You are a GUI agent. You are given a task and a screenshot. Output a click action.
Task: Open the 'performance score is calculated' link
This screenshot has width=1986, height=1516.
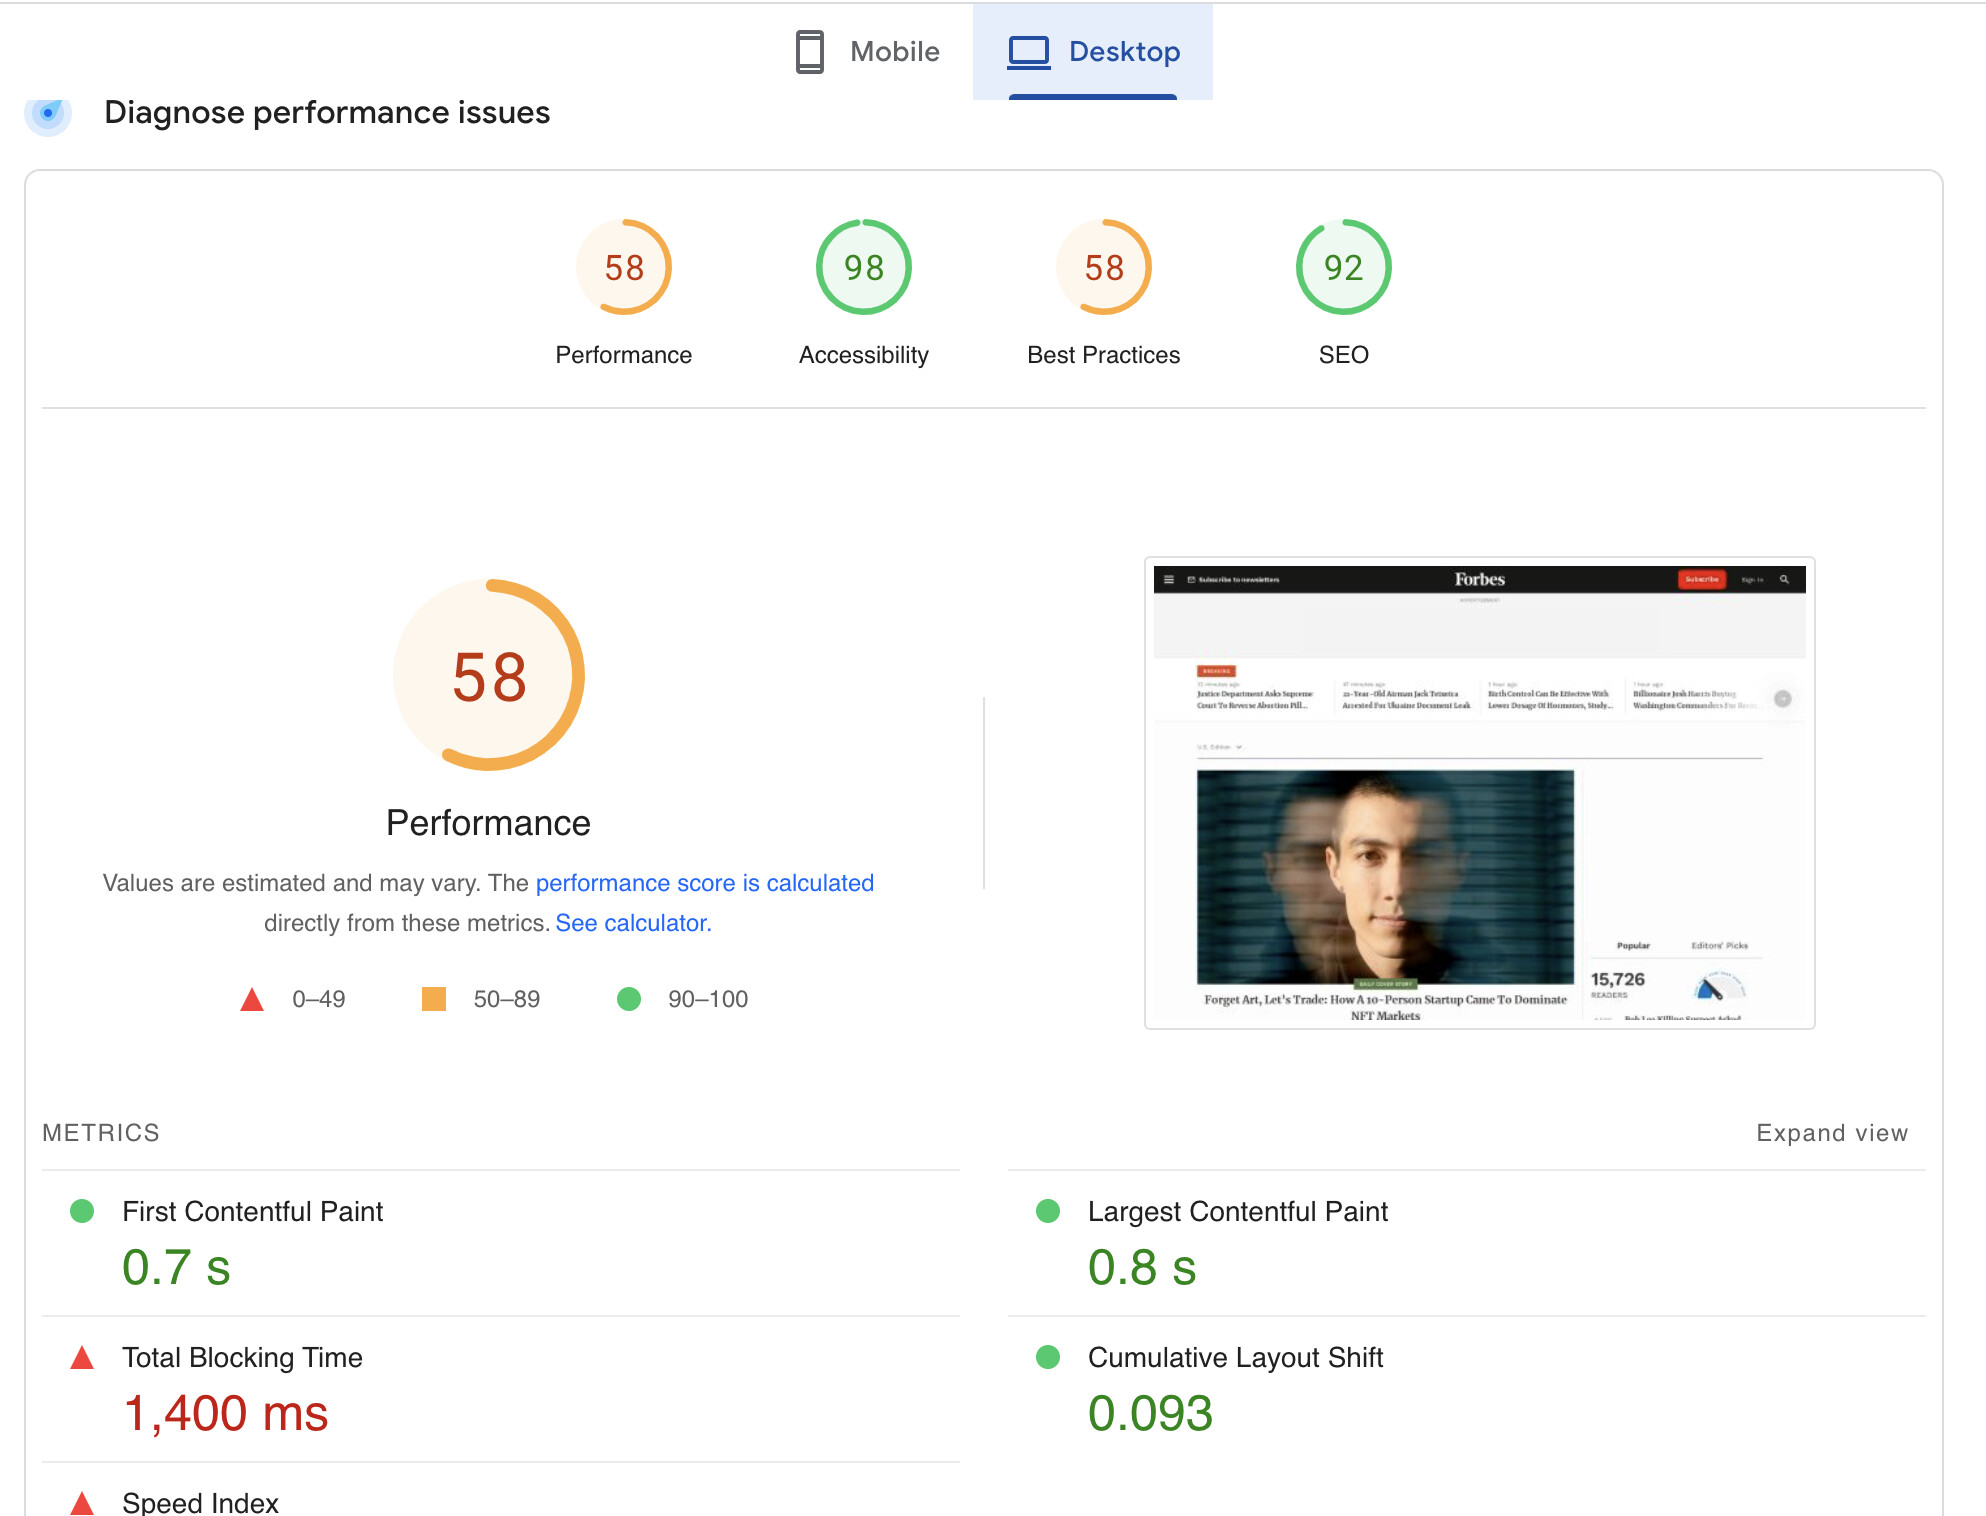tap(705, 883)
